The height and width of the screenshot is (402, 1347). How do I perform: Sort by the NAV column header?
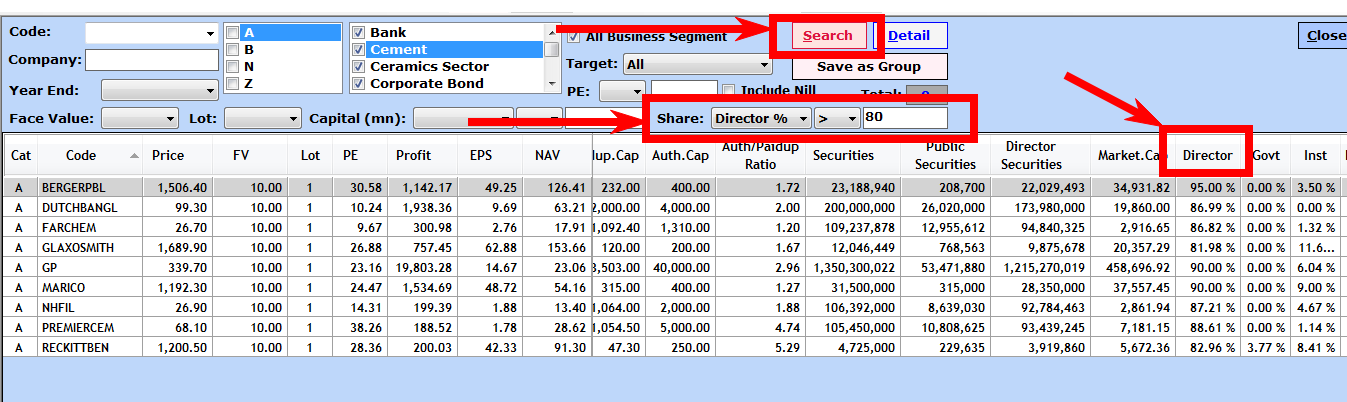(x=557, y=156)
